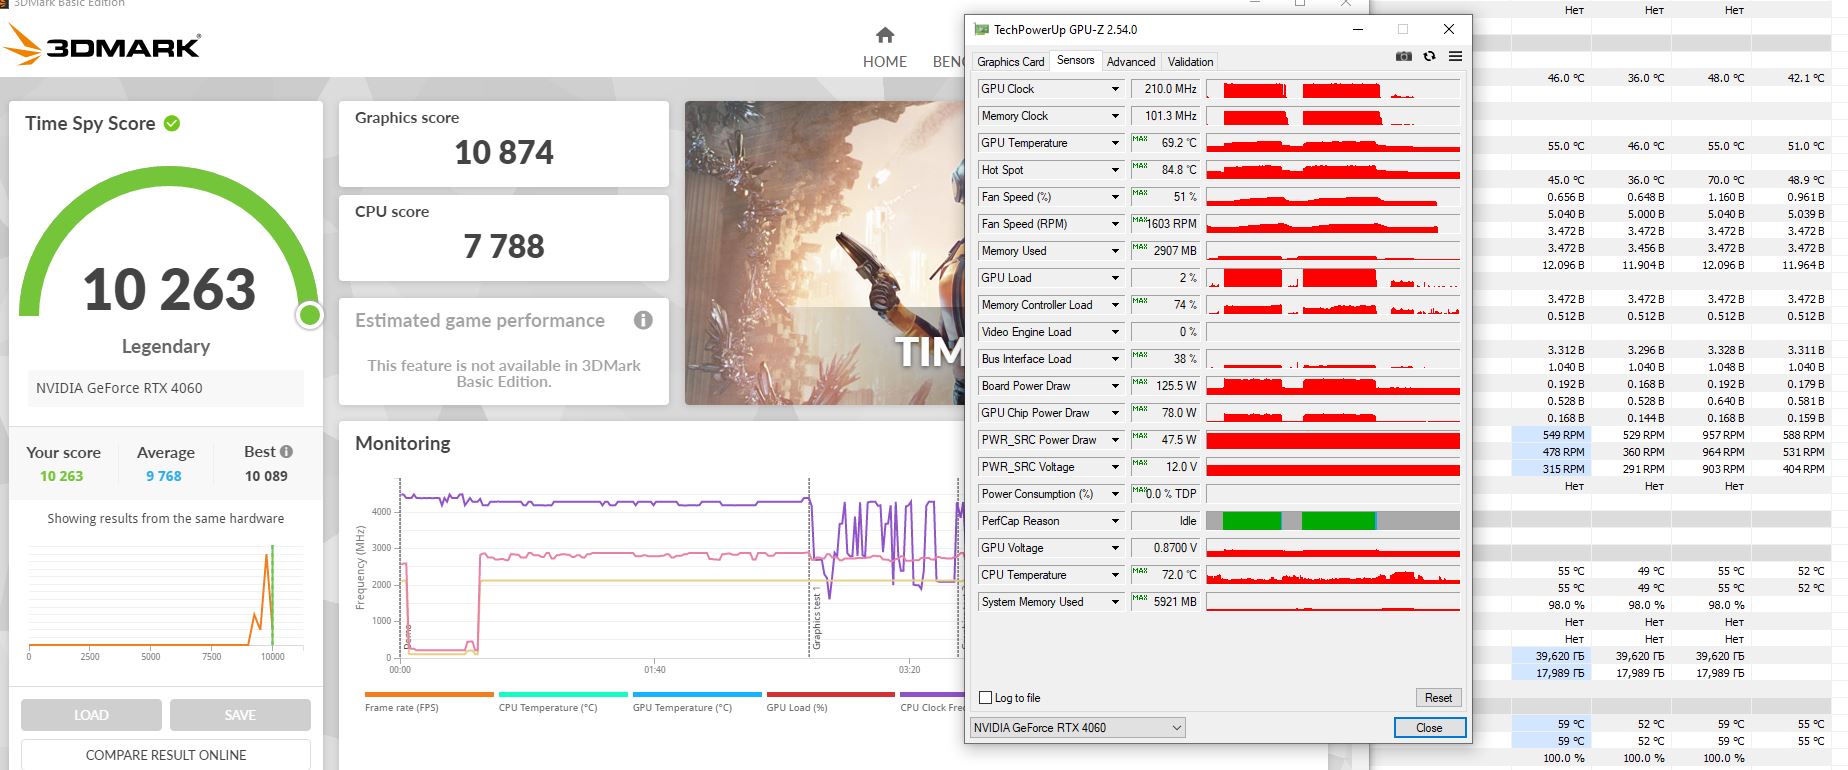This screenshot has height=770, width=1848.
Task: Open the GPU selector combo box in GPU-Z
Action: (1078, 728)
